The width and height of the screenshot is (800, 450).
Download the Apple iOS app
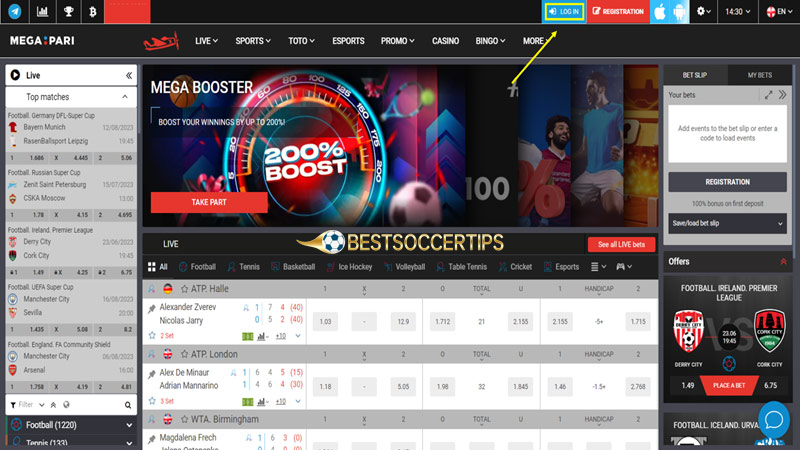(x=660, y=11)
